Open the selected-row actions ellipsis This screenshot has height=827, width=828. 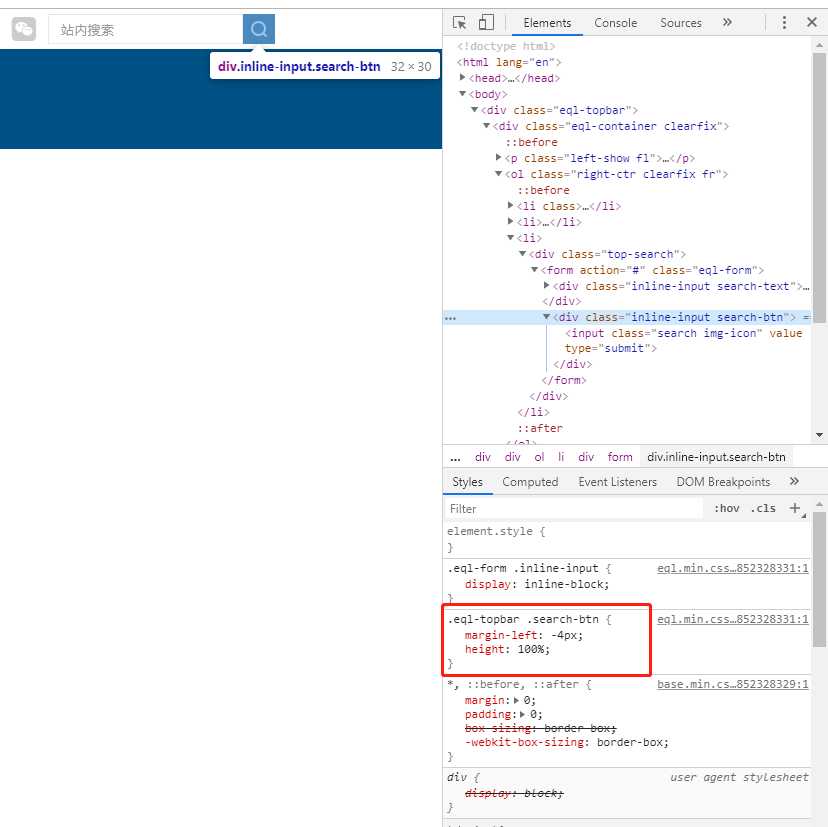pyautogui.click(x=450, y=318)
